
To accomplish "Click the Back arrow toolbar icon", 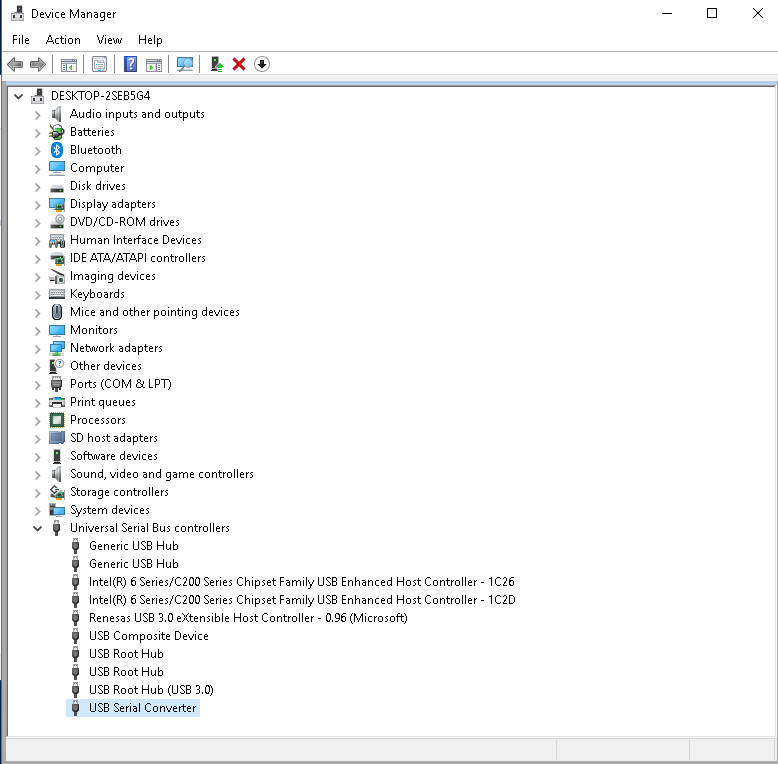I will click(15, 64).
